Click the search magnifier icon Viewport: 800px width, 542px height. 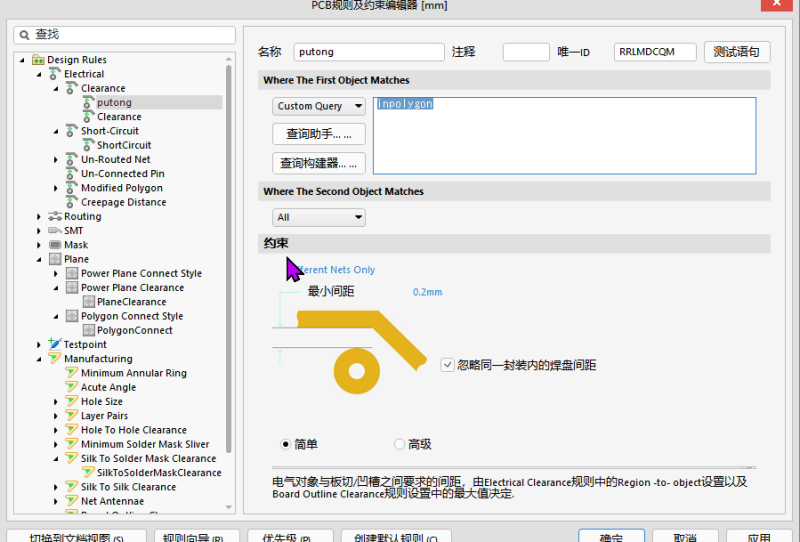(x=25, y=34)
